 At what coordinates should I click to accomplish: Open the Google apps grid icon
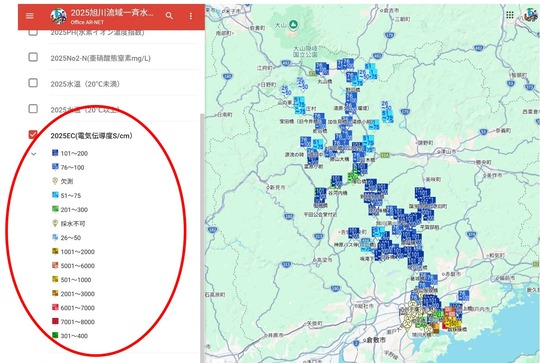point(510,14)
